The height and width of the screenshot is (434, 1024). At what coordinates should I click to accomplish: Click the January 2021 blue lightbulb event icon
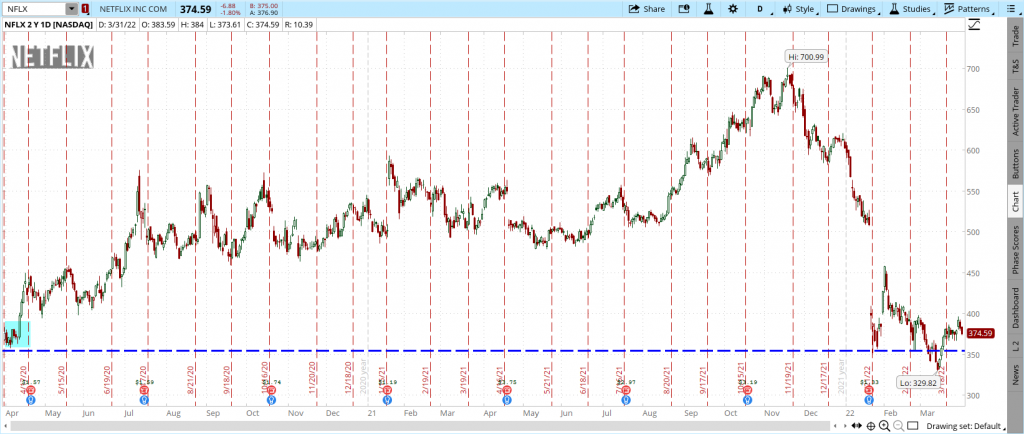[387, 400]
